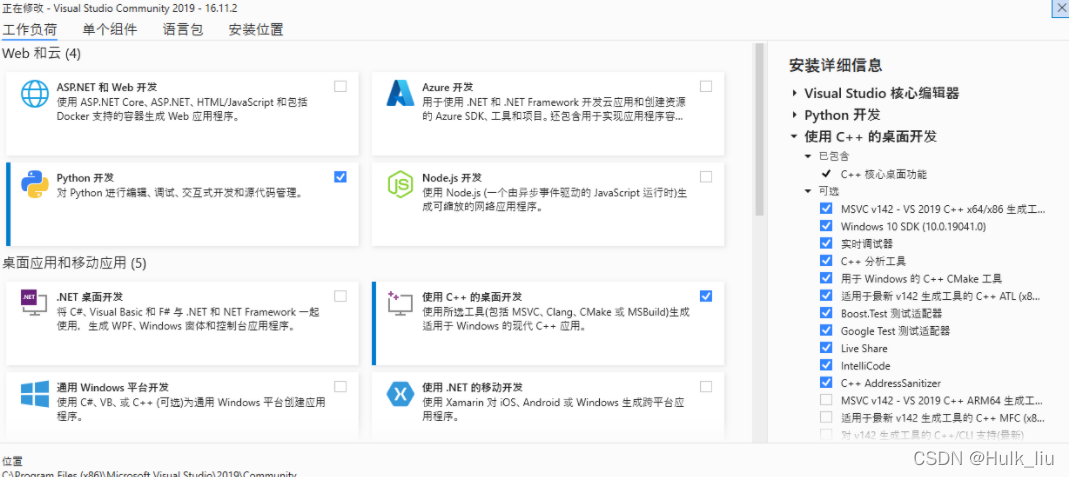Uncheck the Live Share option

(826, 348)
